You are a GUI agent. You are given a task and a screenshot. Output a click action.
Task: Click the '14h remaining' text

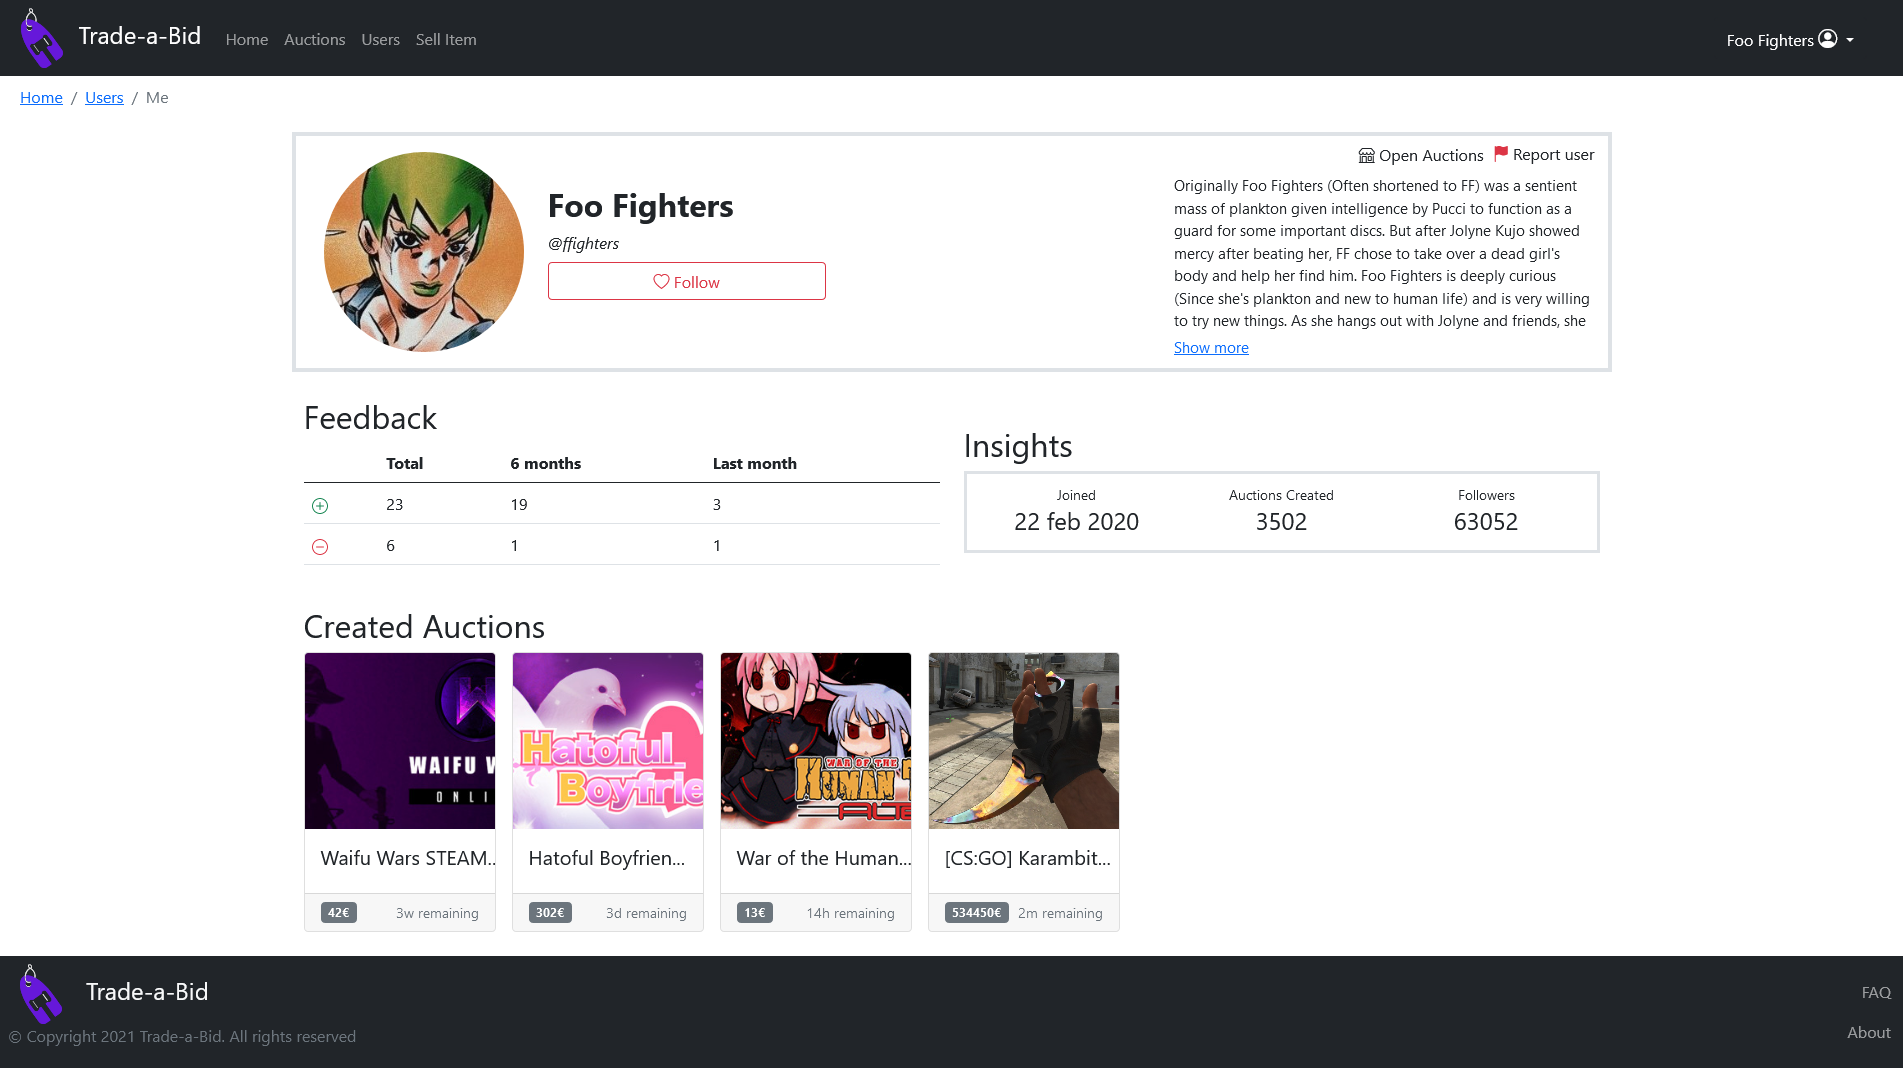[851, 913]
